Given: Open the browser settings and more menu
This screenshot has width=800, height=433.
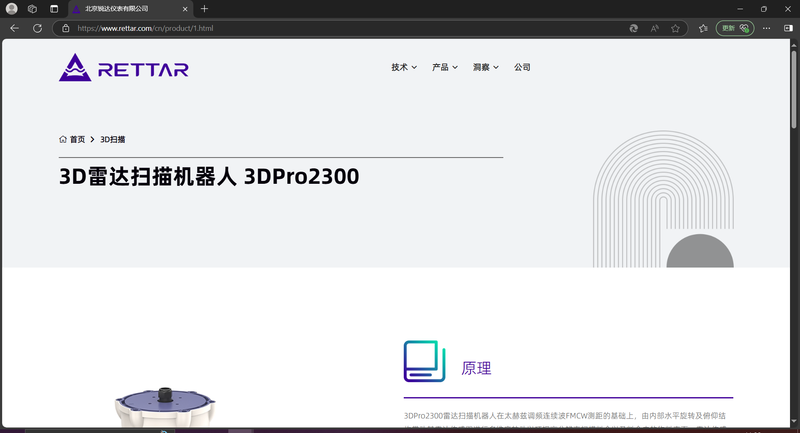Looking at the screenshot, I should tap(766, 28).
